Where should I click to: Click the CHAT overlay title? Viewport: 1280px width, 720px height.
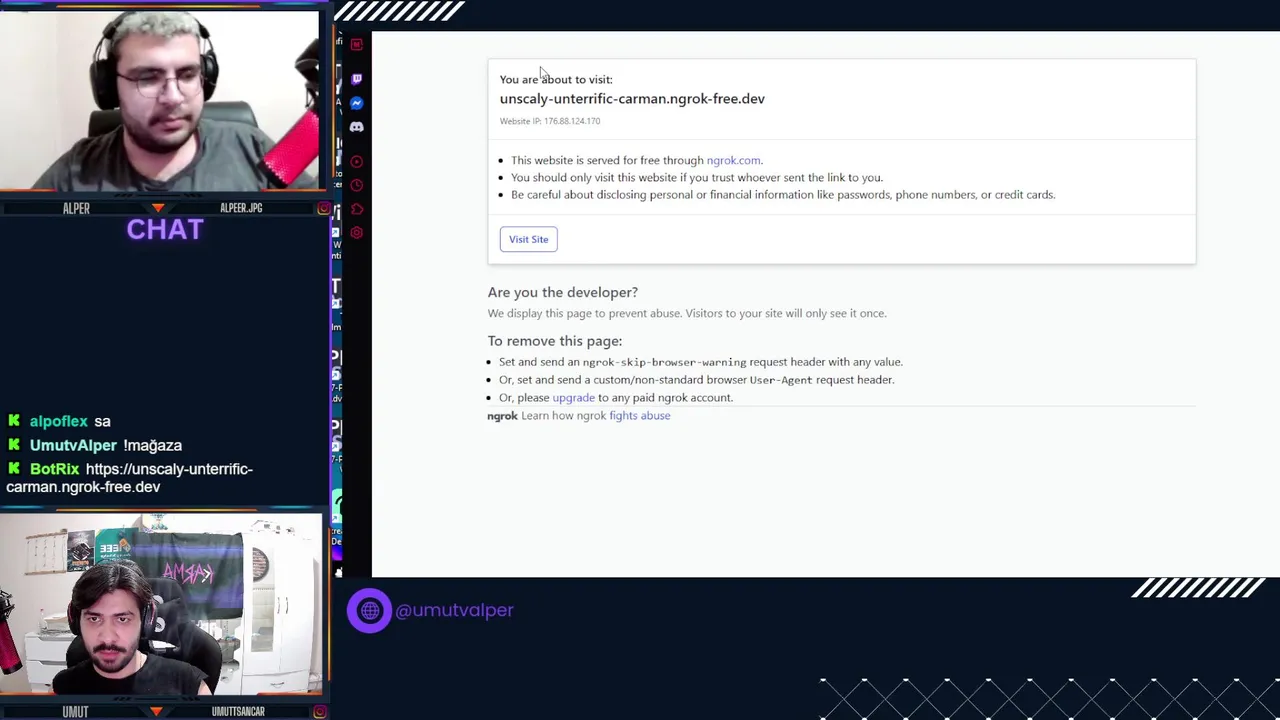(x=165, y=229)
